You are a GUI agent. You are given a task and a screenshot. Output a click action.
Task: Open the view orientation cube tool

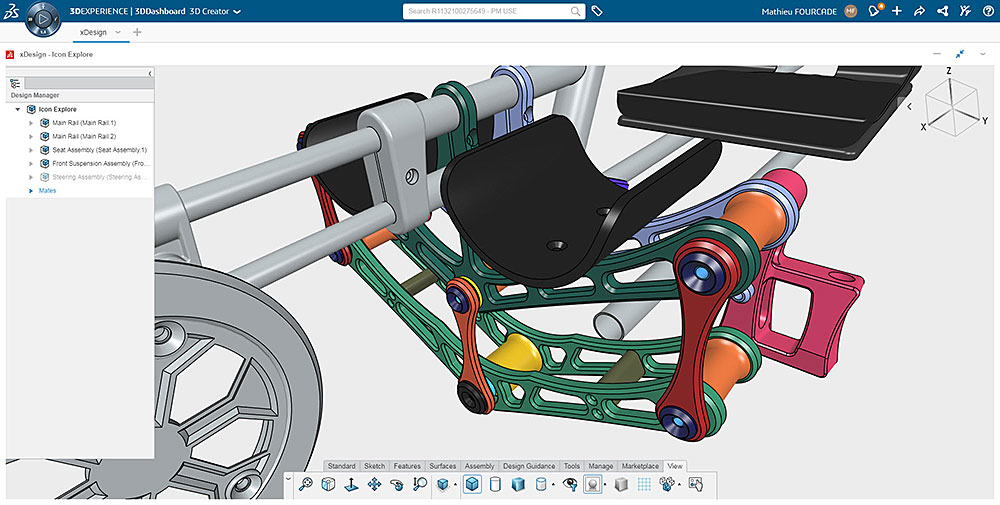(x=328, y=485)
